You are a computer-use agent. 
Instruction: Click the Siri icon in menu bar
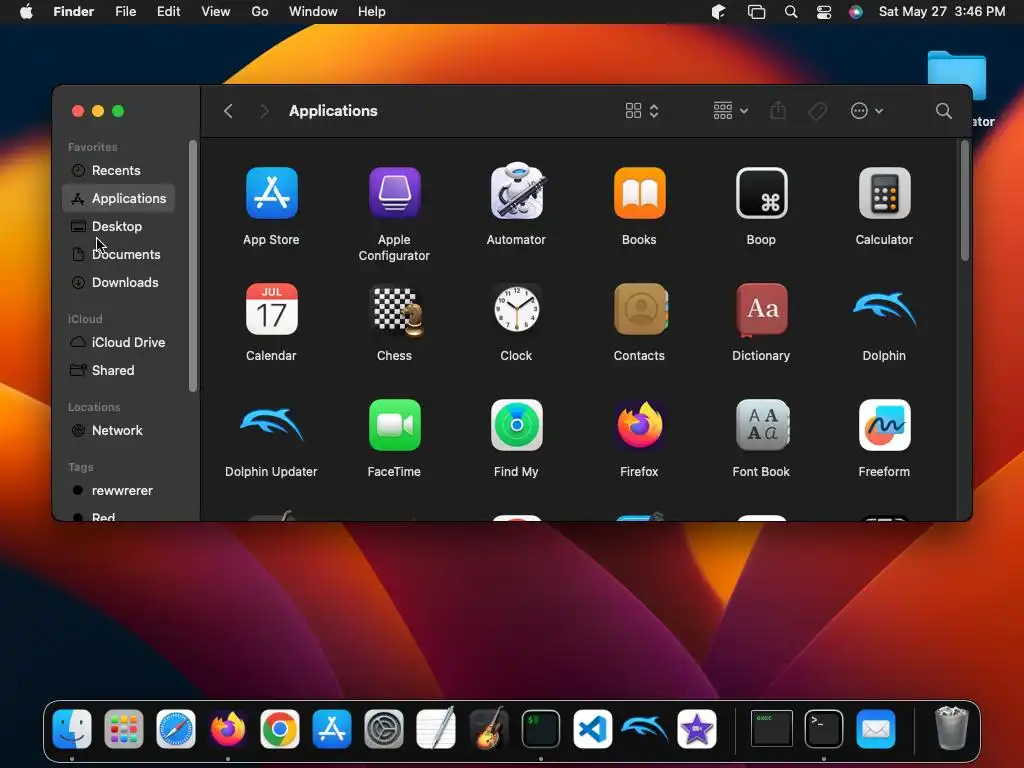pyautogui.click(x=856, y=12)
